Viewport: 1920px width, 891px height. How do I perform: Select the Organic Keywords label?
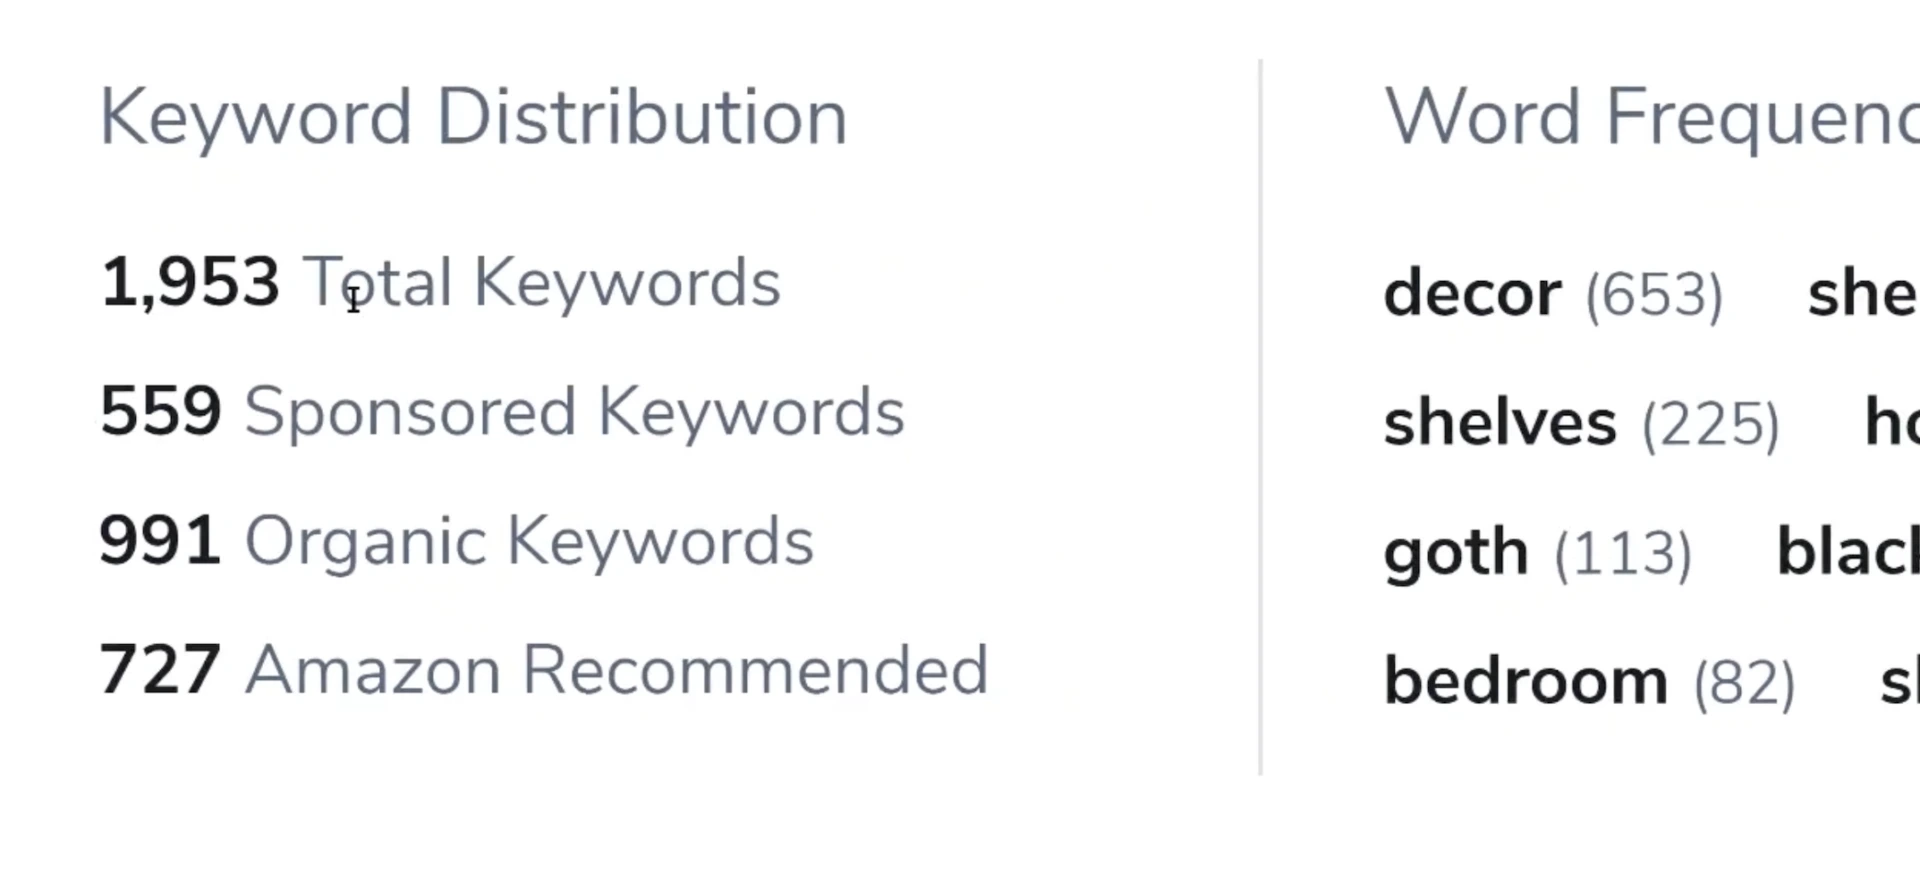coord(529,541)
